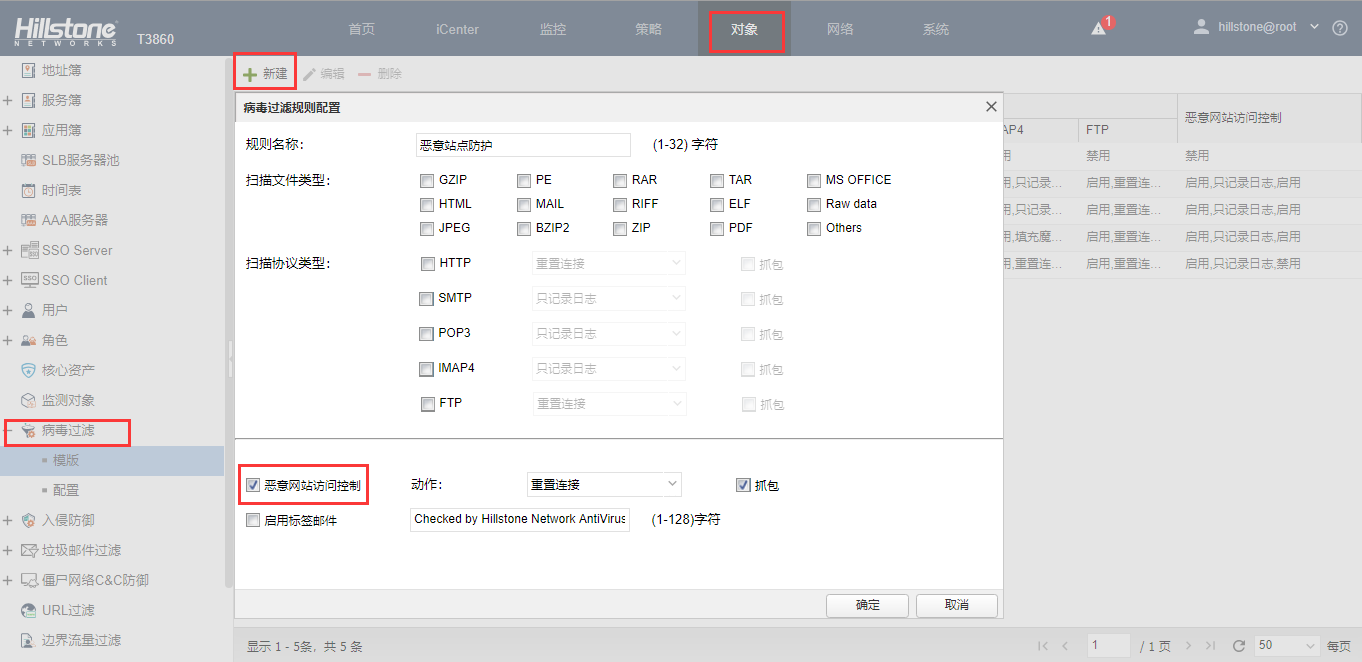Screen dimensions: 1362x662
Task: Open the HTTP action dropdown
Action: pyautogui.click(x=608, y=263)
